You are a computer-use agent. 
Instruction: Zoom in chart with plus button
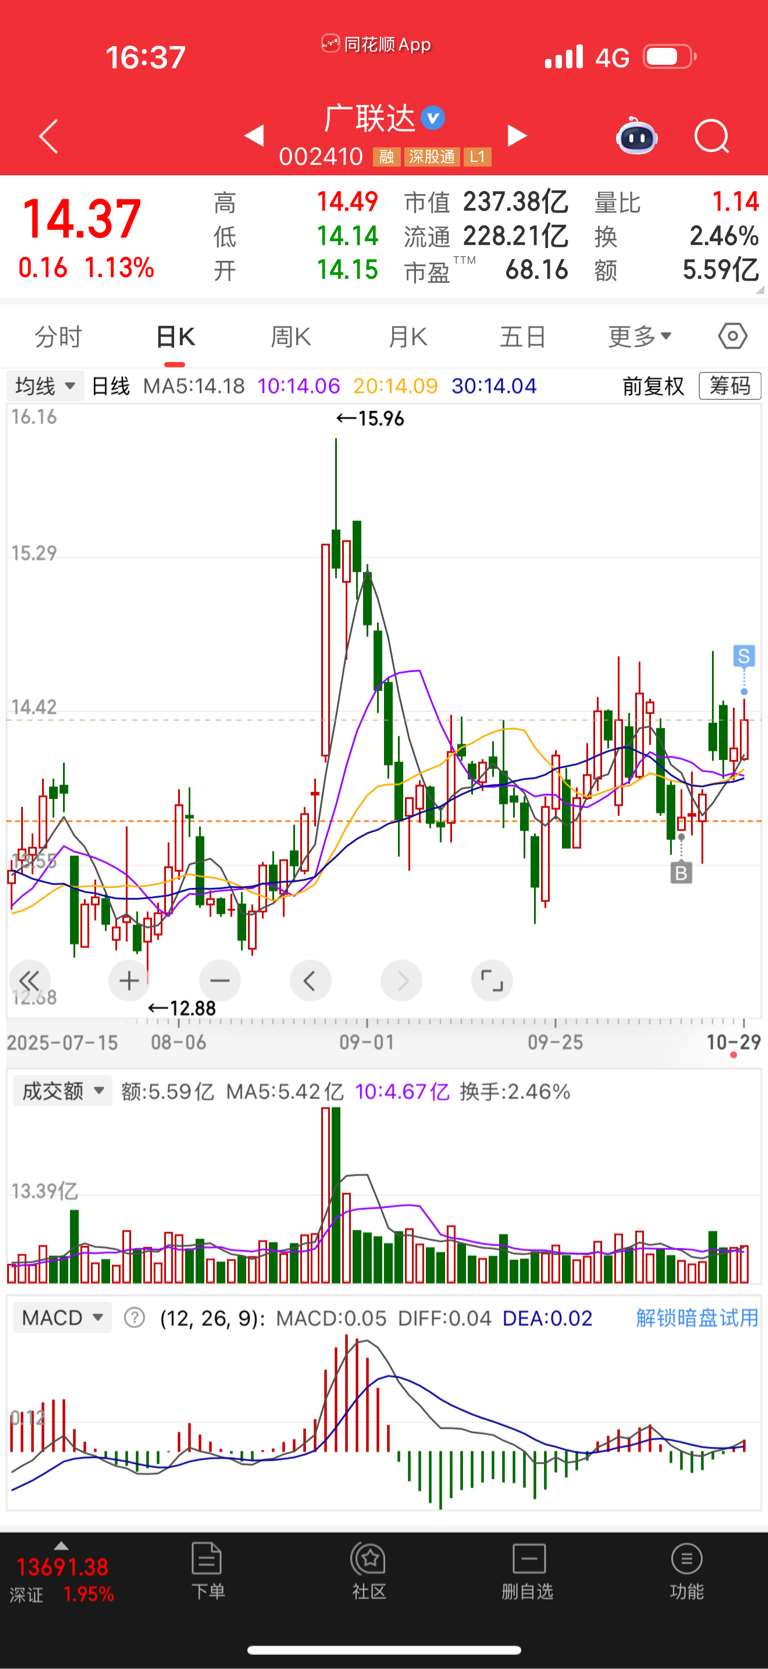click(129, 981)
